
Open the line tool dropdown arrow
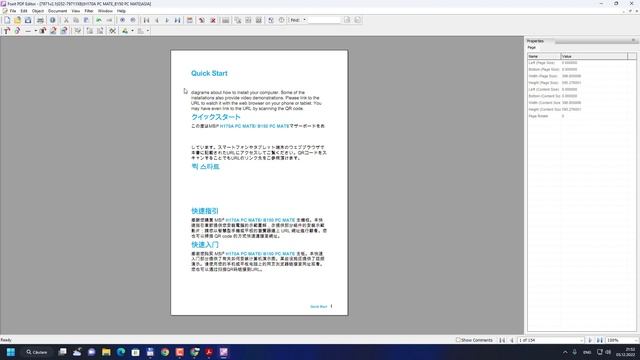[36, 31]
